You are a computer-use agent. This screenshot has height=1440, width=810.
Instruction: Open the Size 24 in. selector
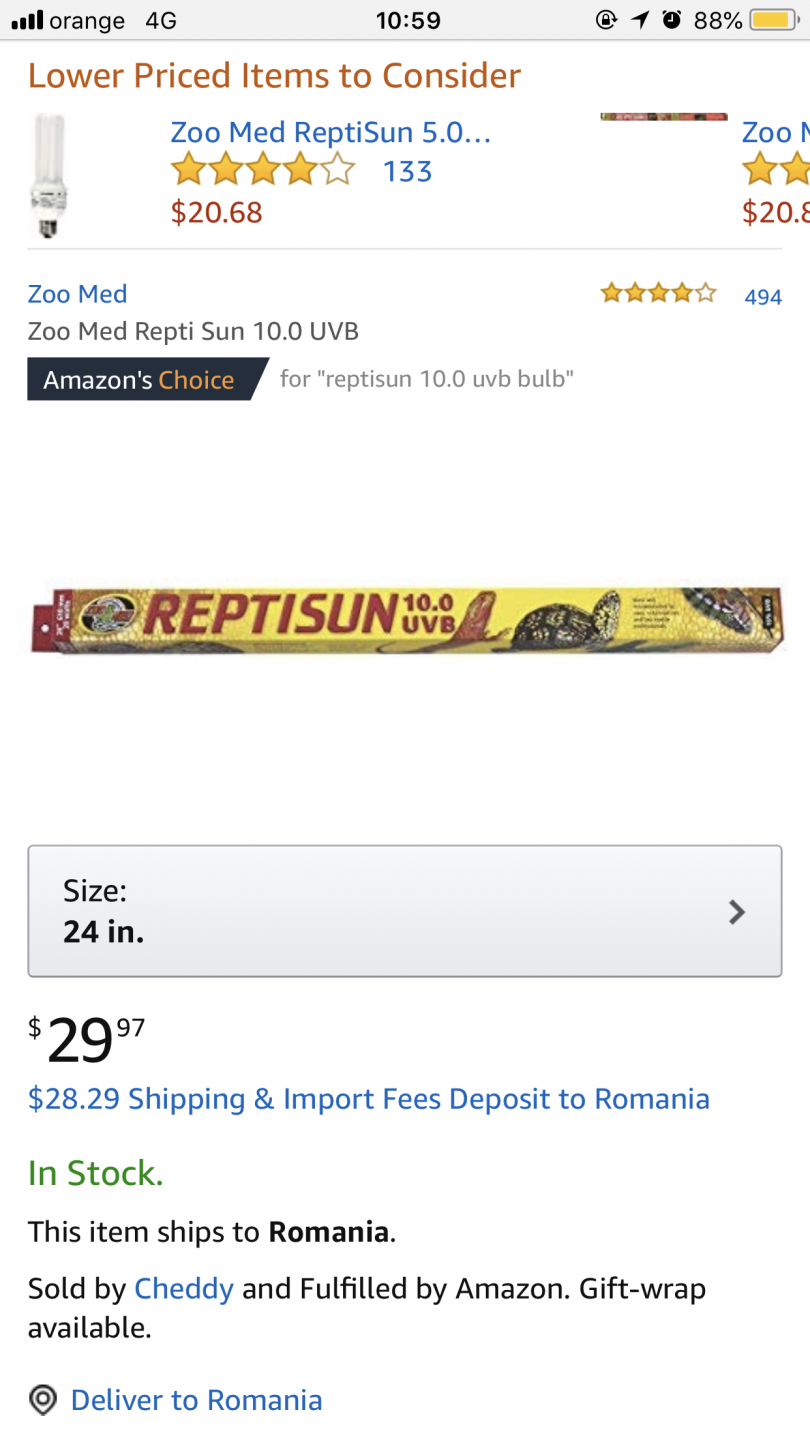[x=404, y=911]
